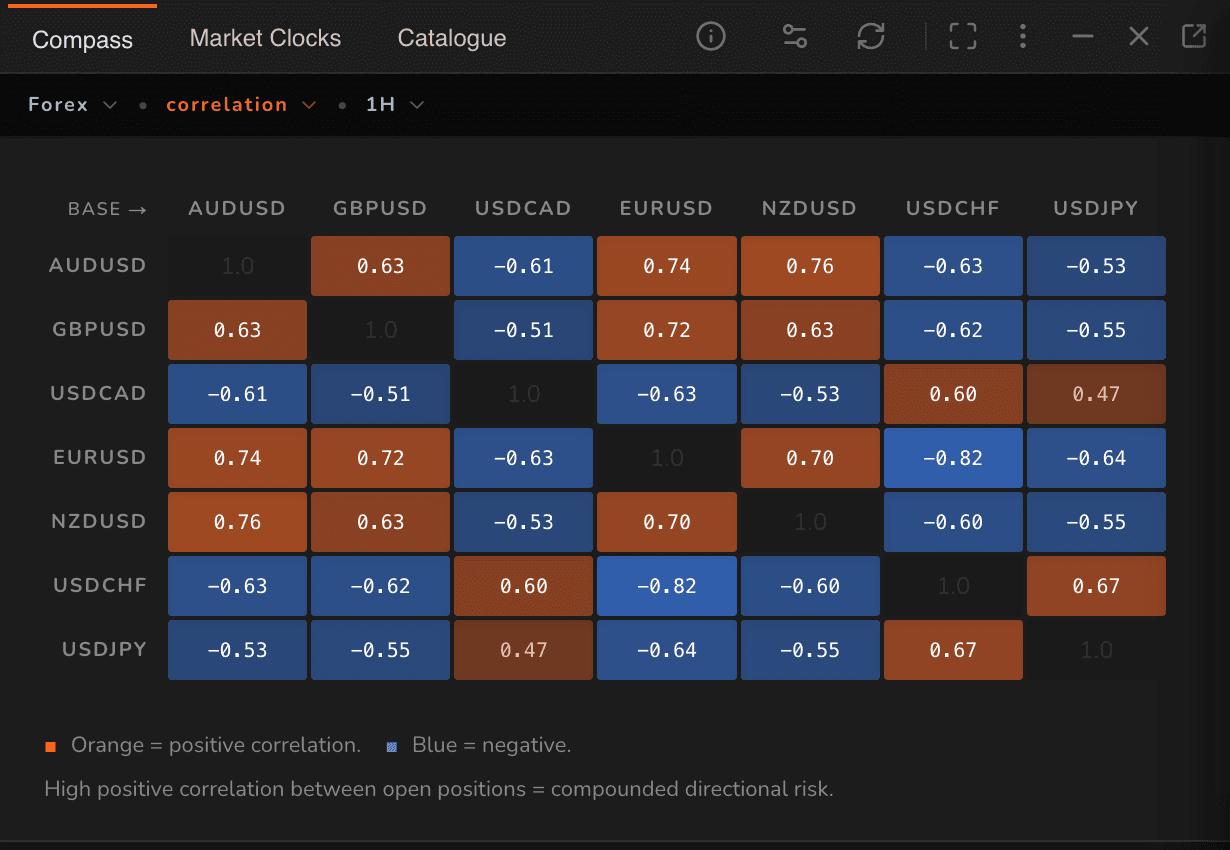Switch to the Compass tab
Viewport: 1230px width, 850px height.
82,40
